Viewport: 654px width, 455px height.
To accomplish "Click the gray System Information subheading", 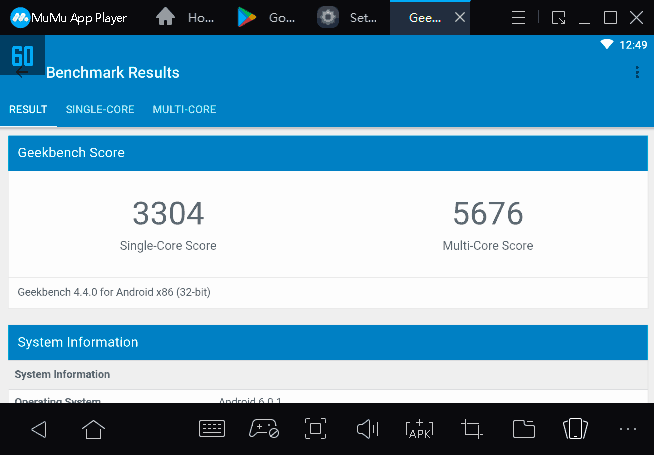I will click(x=63, y=375).
